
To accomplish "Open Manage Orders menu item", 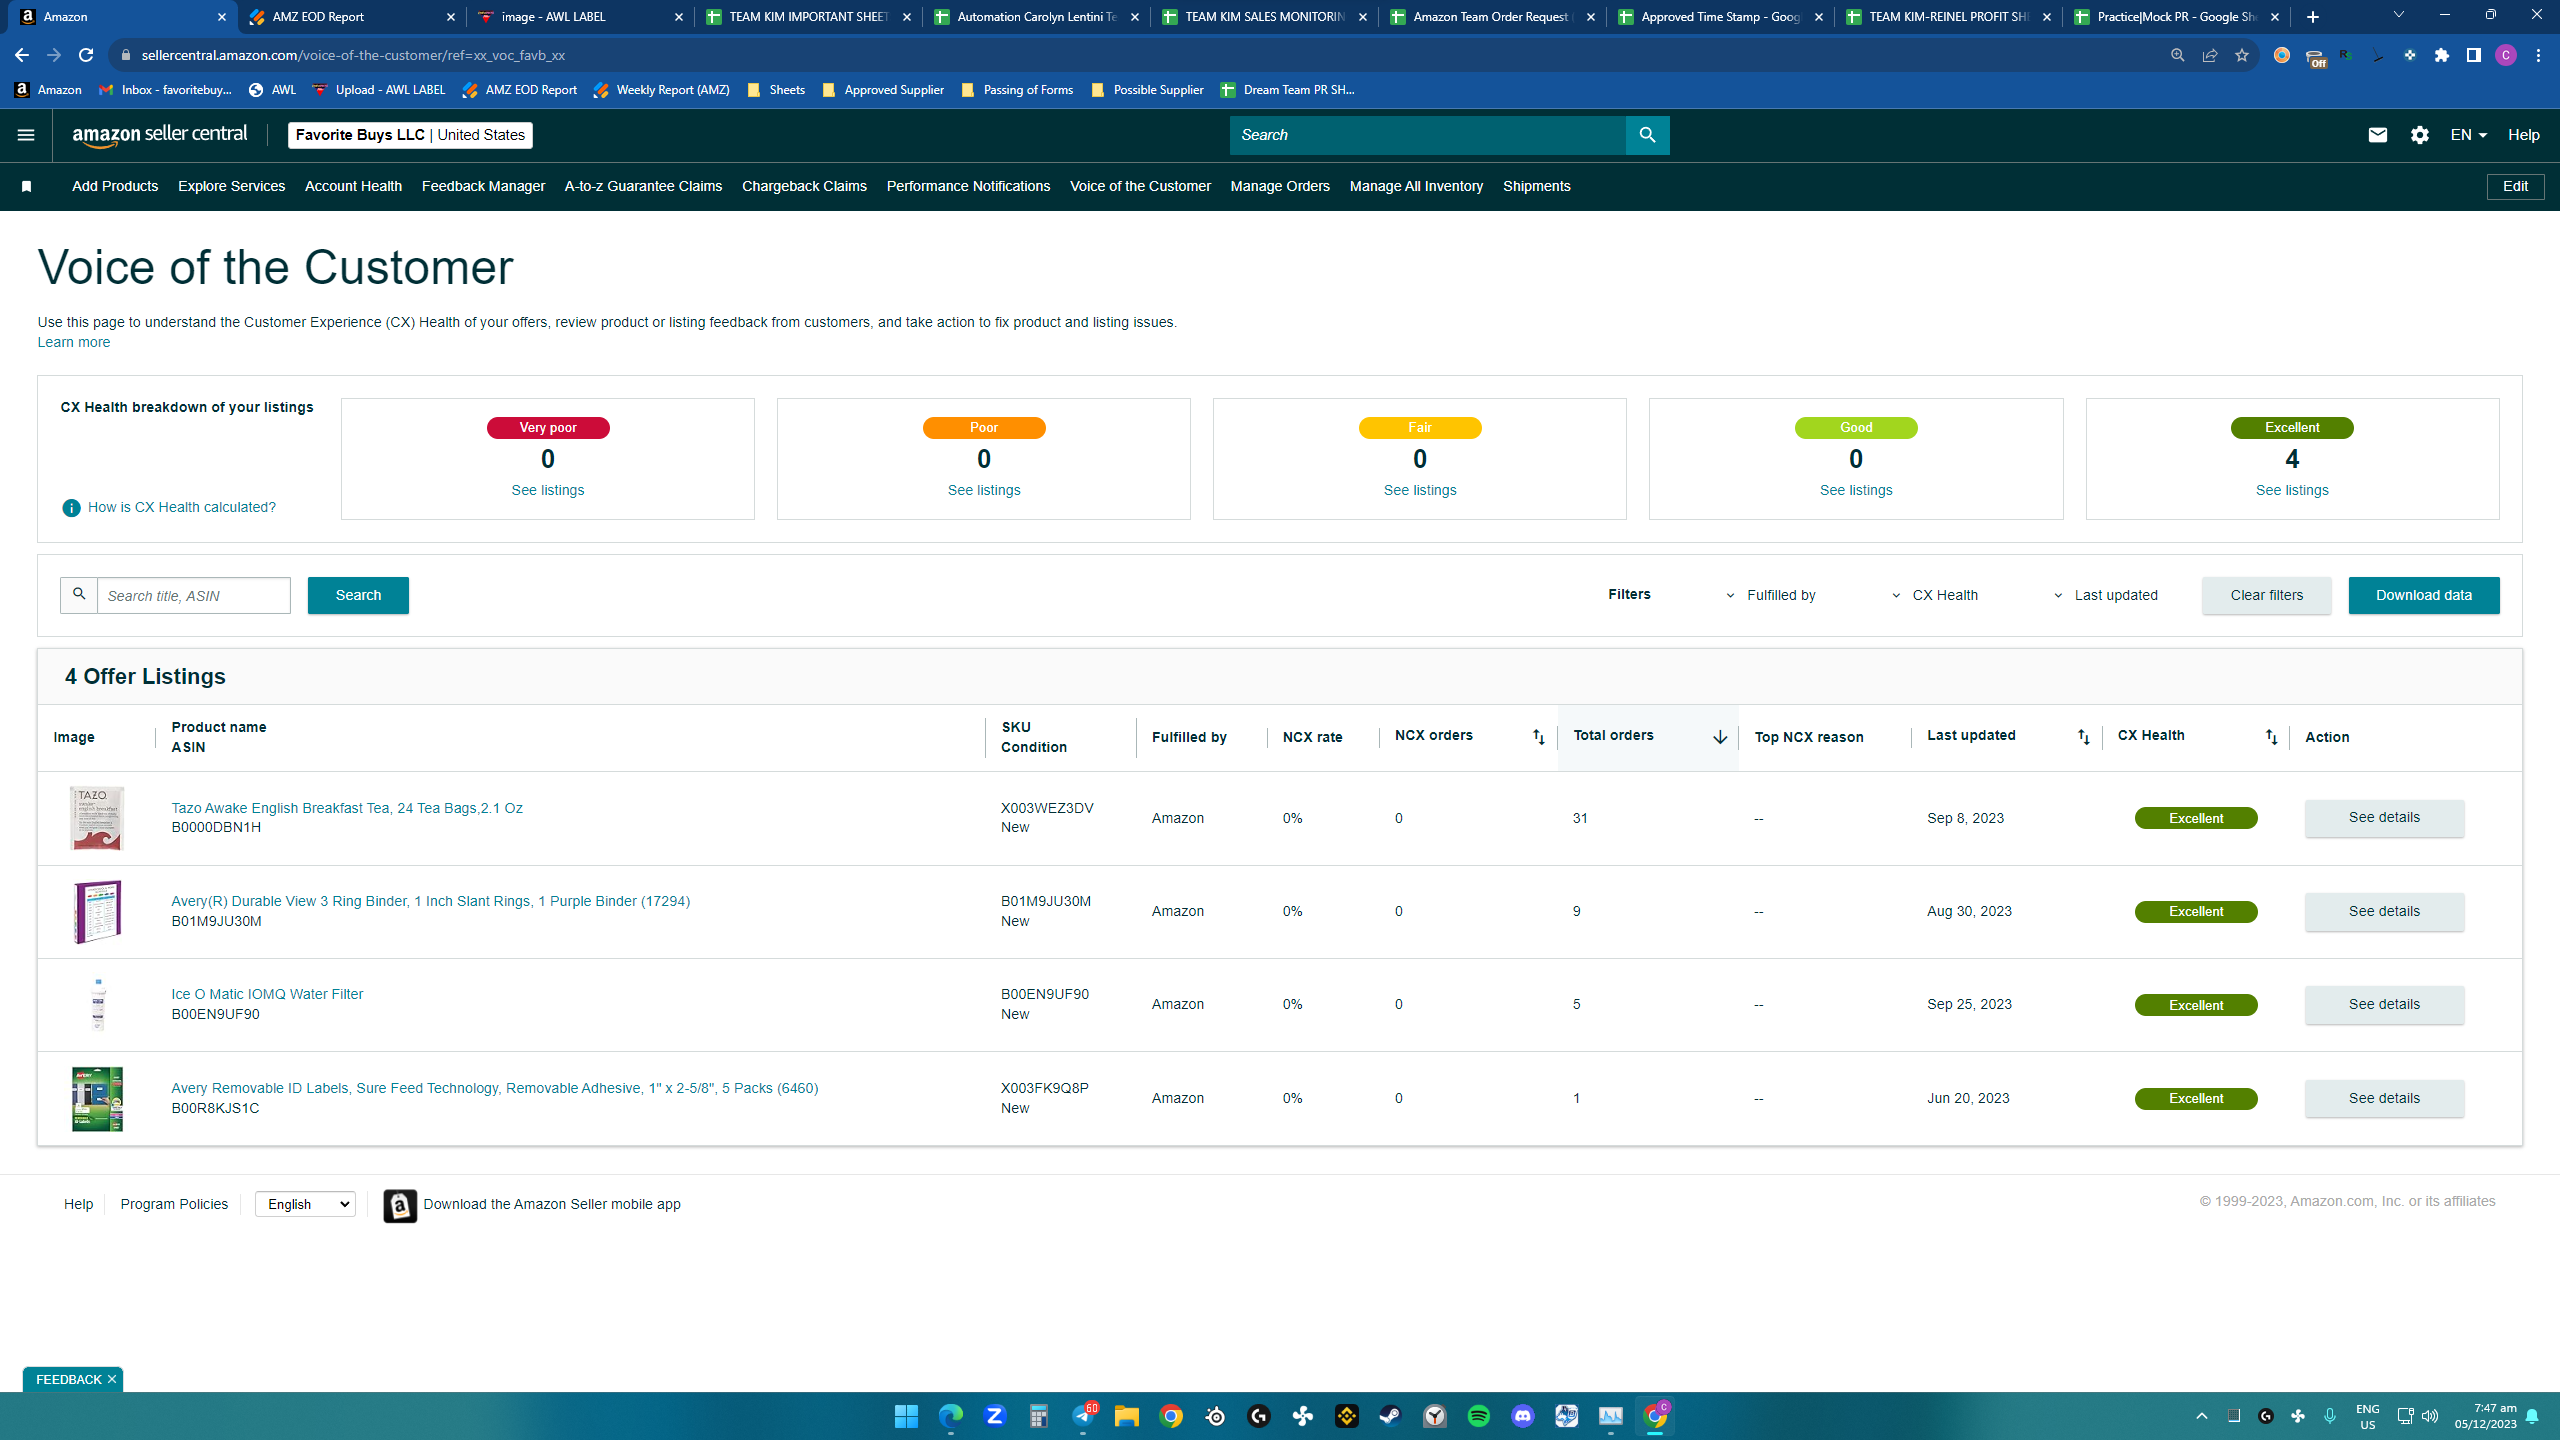I will pyautogui.click(x=1280, y=187).
